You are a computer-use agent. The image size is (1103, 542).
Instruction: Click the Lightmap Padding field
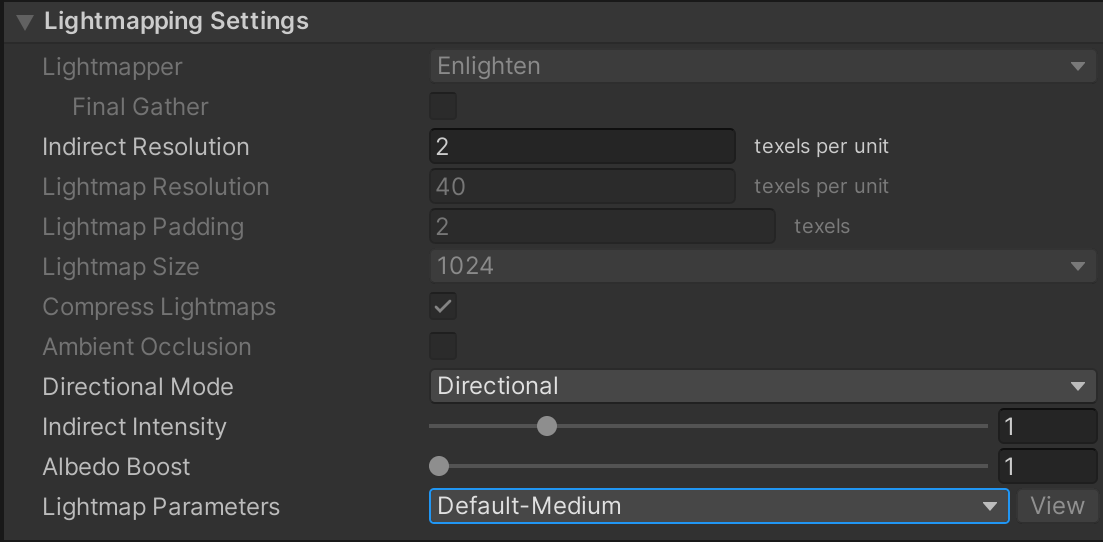click(x=602, y=227)
